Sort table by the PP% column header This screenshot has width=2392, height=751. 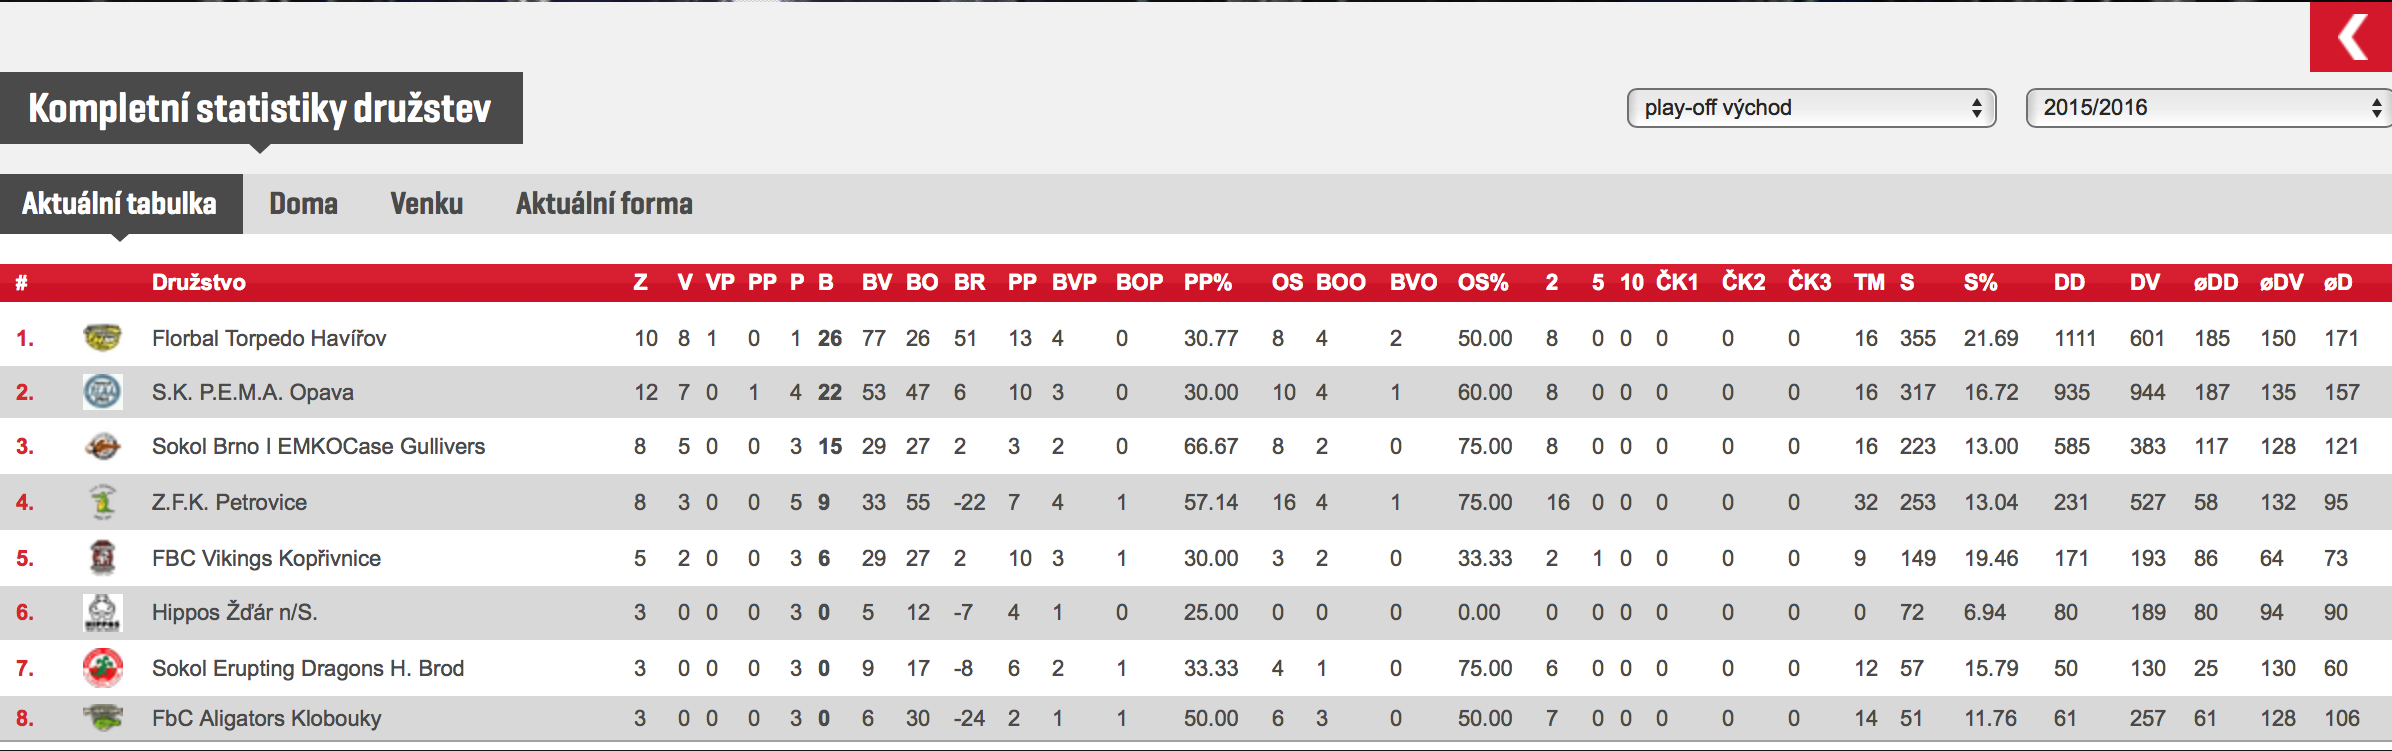tap(1208, 283)
